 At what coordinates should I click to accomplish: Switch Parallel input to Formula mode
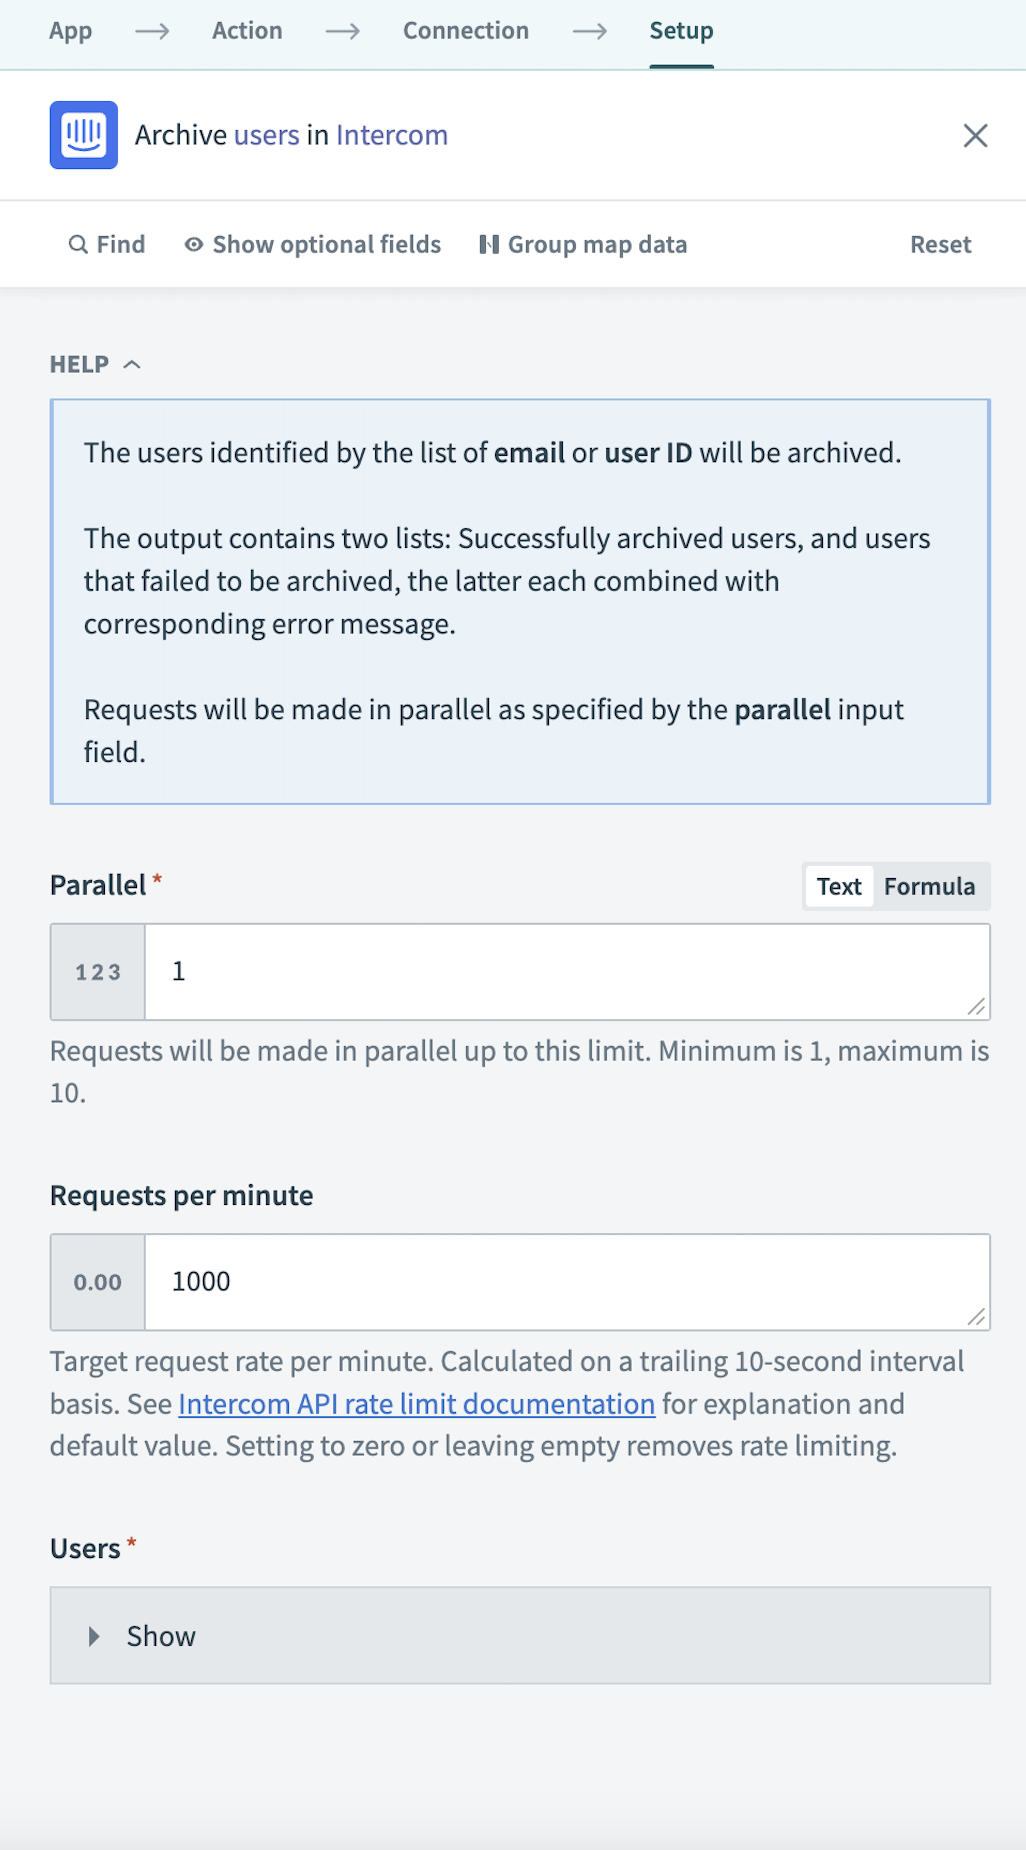pos(929,886)
